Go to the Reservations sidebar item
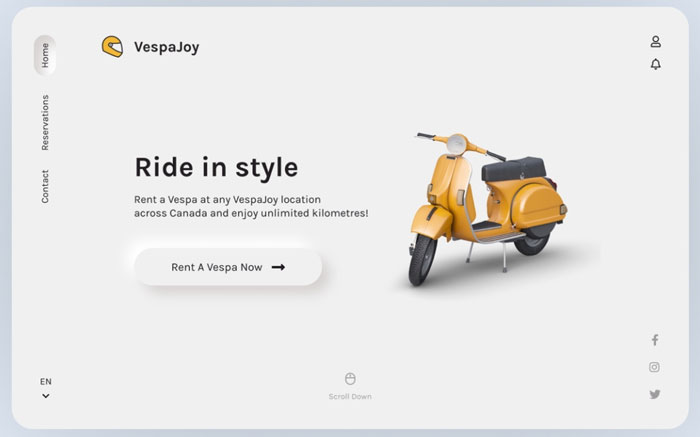This screenshot has width=700, height=437. pyautogui.click(x=45, y=122)
